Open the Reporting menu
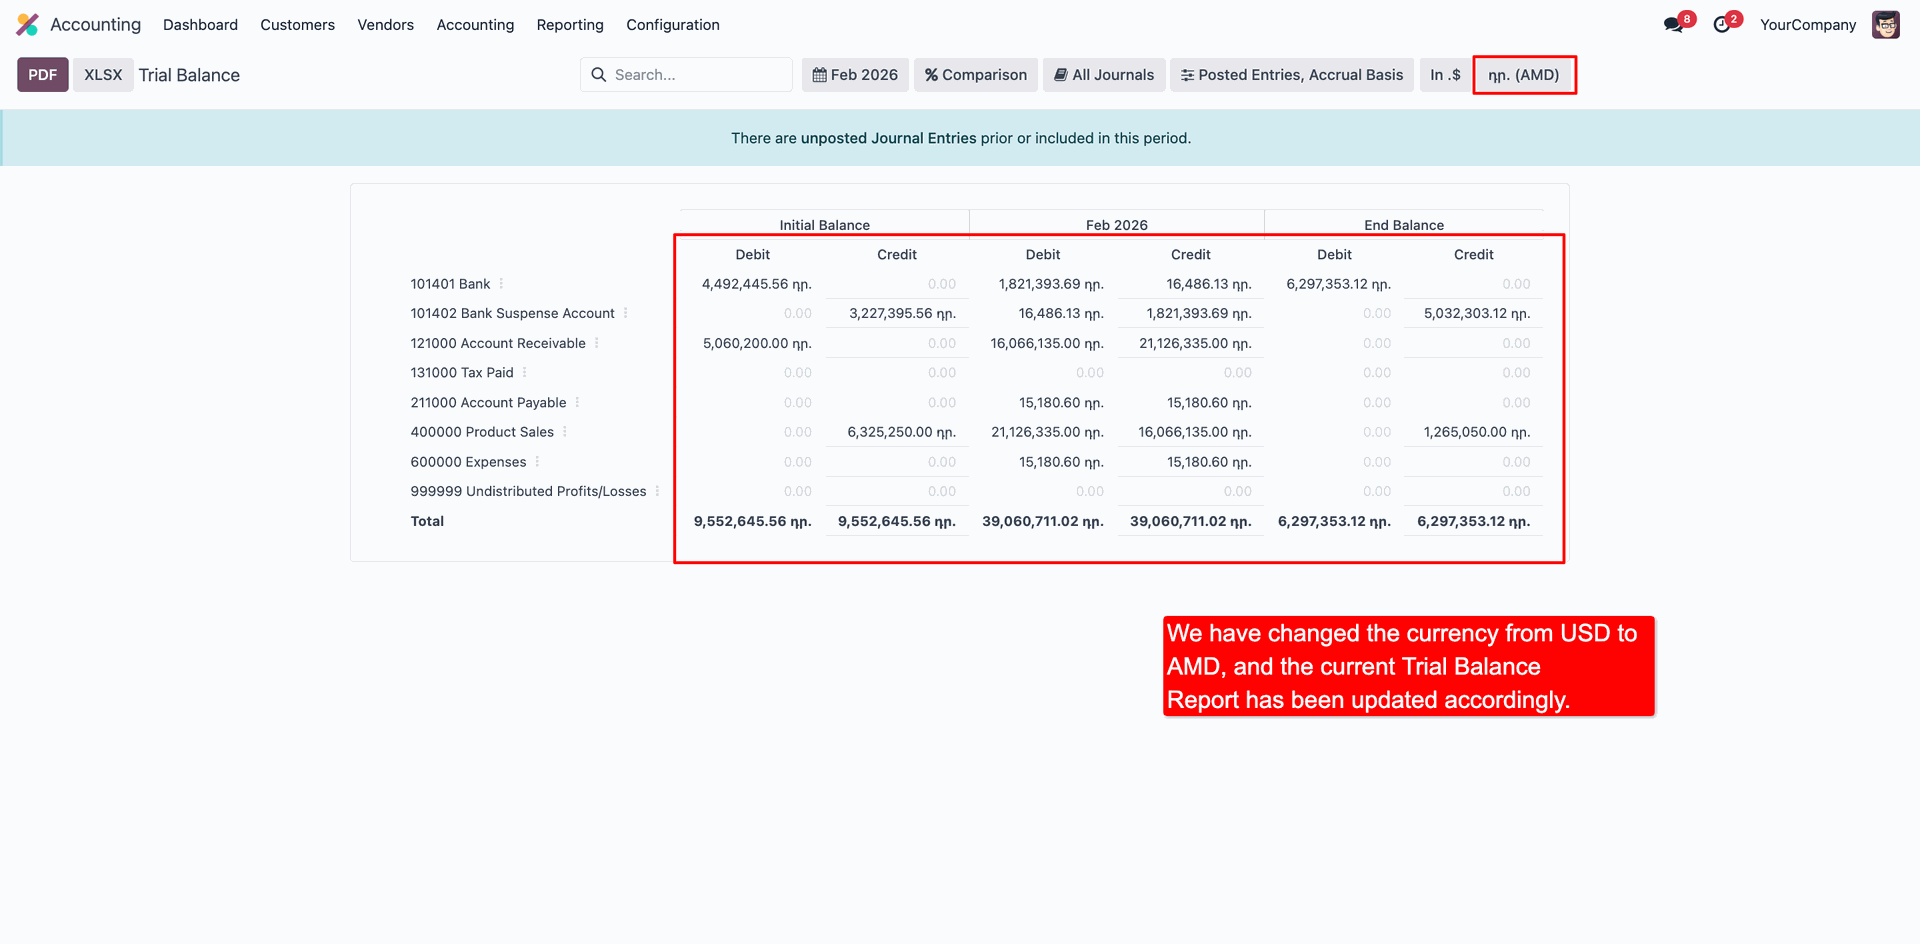The image size is (1920, 944). coord(570,25)
